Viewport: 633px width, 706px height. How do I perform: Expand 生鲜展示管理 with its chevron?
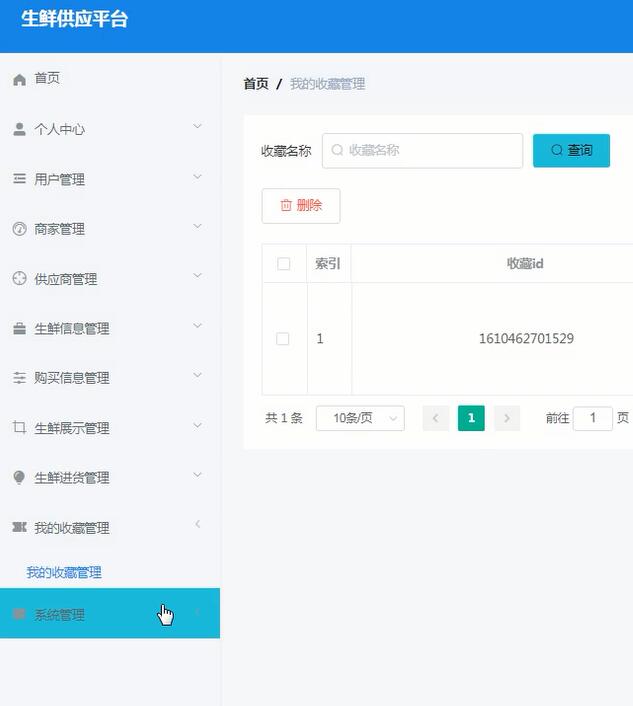coord(197,425)
